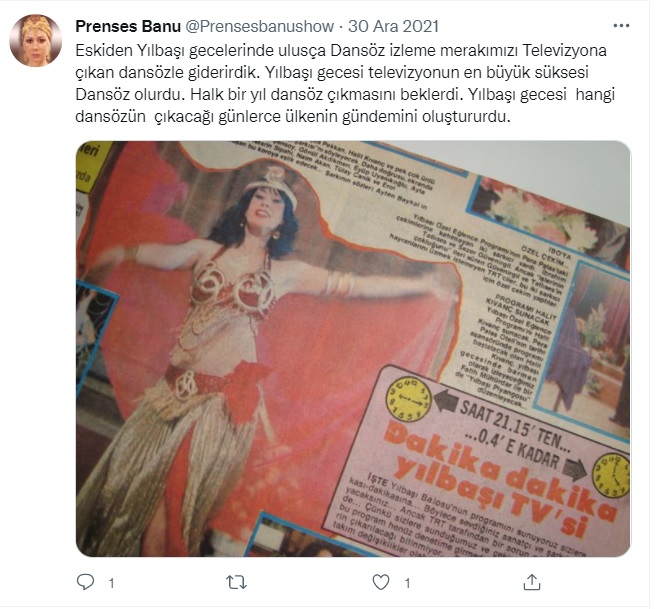Open tweet details by clicking the tweet text
Image resolution: width=664 pixels, height=609 pixels.
coord(345,83)
